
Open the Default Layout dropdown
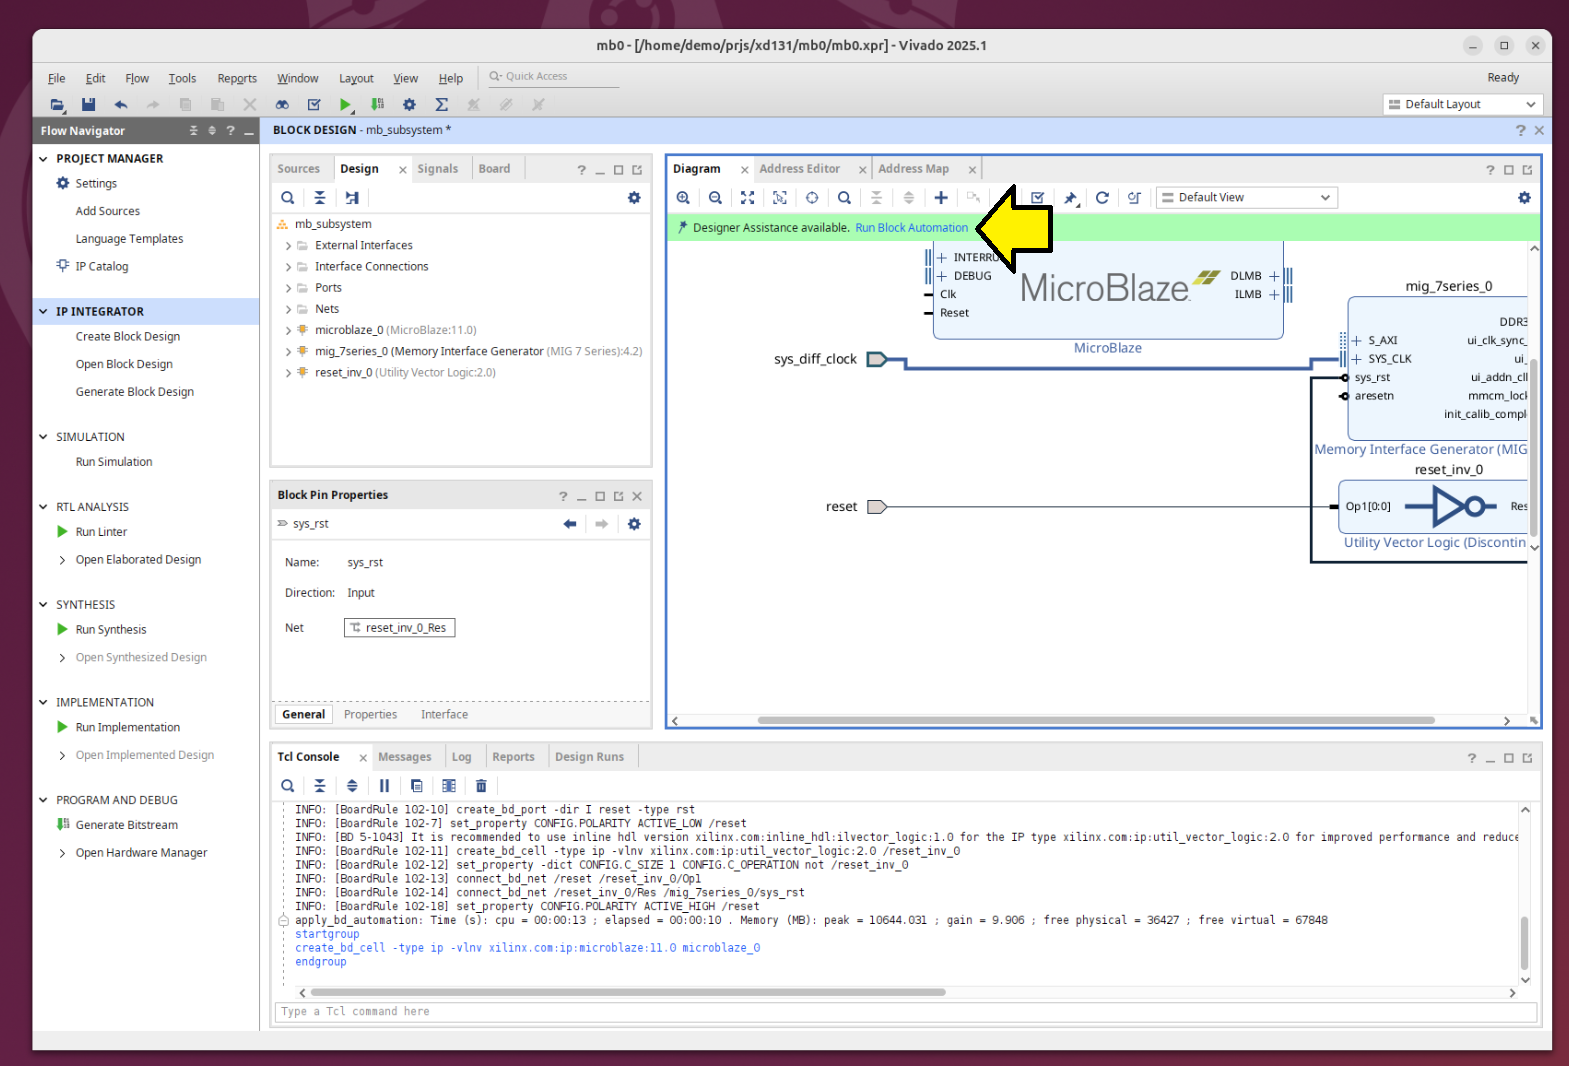pyautogui.click(x=1463, y=104)
